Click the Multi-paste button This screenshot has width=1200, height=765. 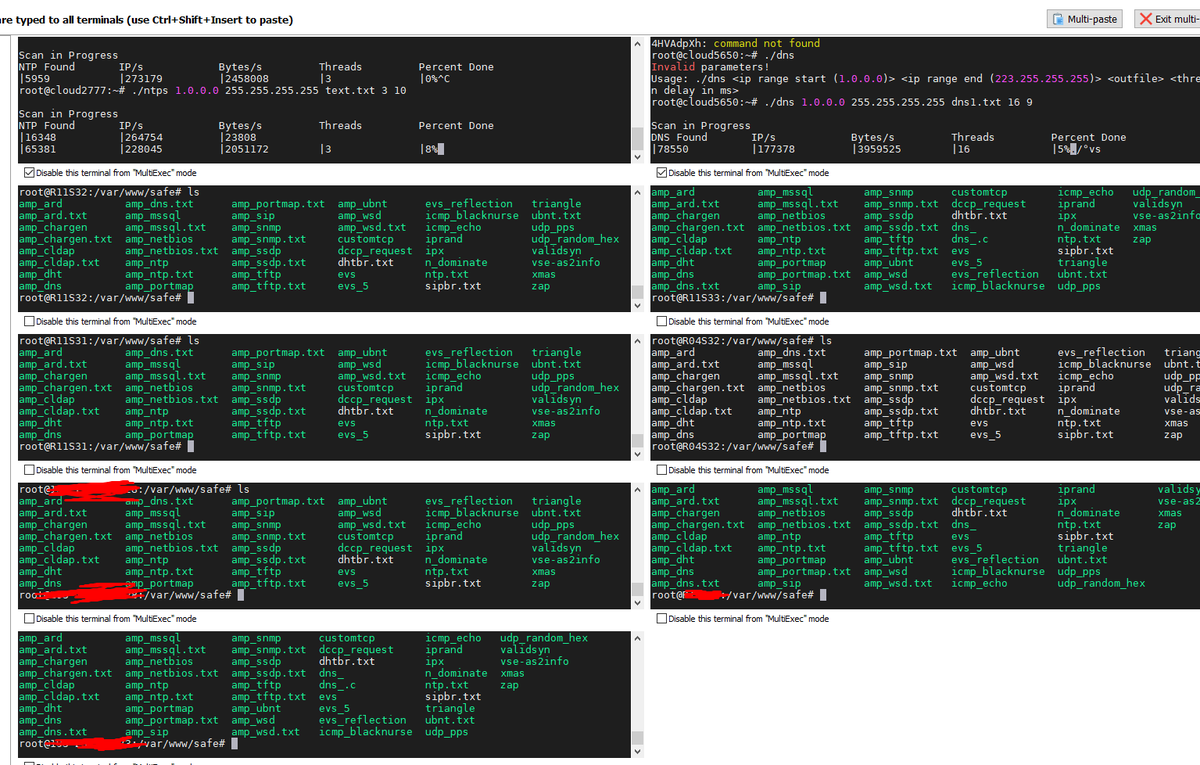[1085, 19]
